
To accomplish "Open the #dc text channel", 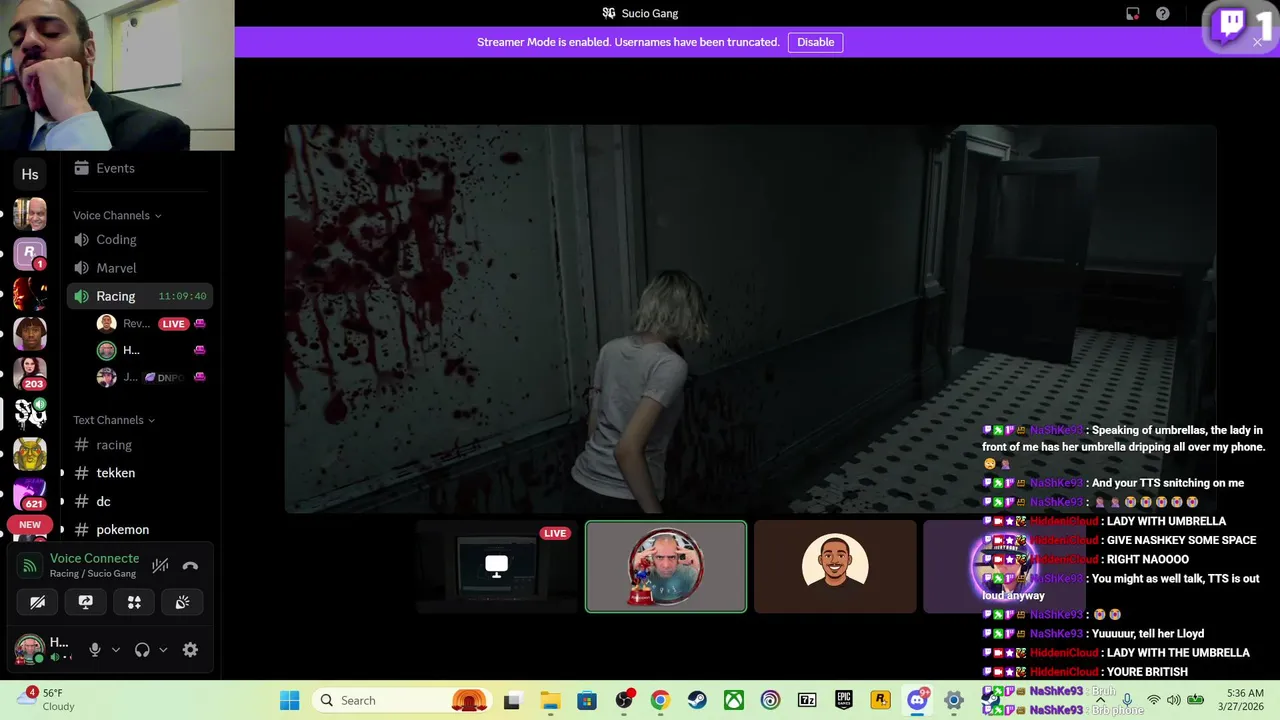I will (140, 501).
